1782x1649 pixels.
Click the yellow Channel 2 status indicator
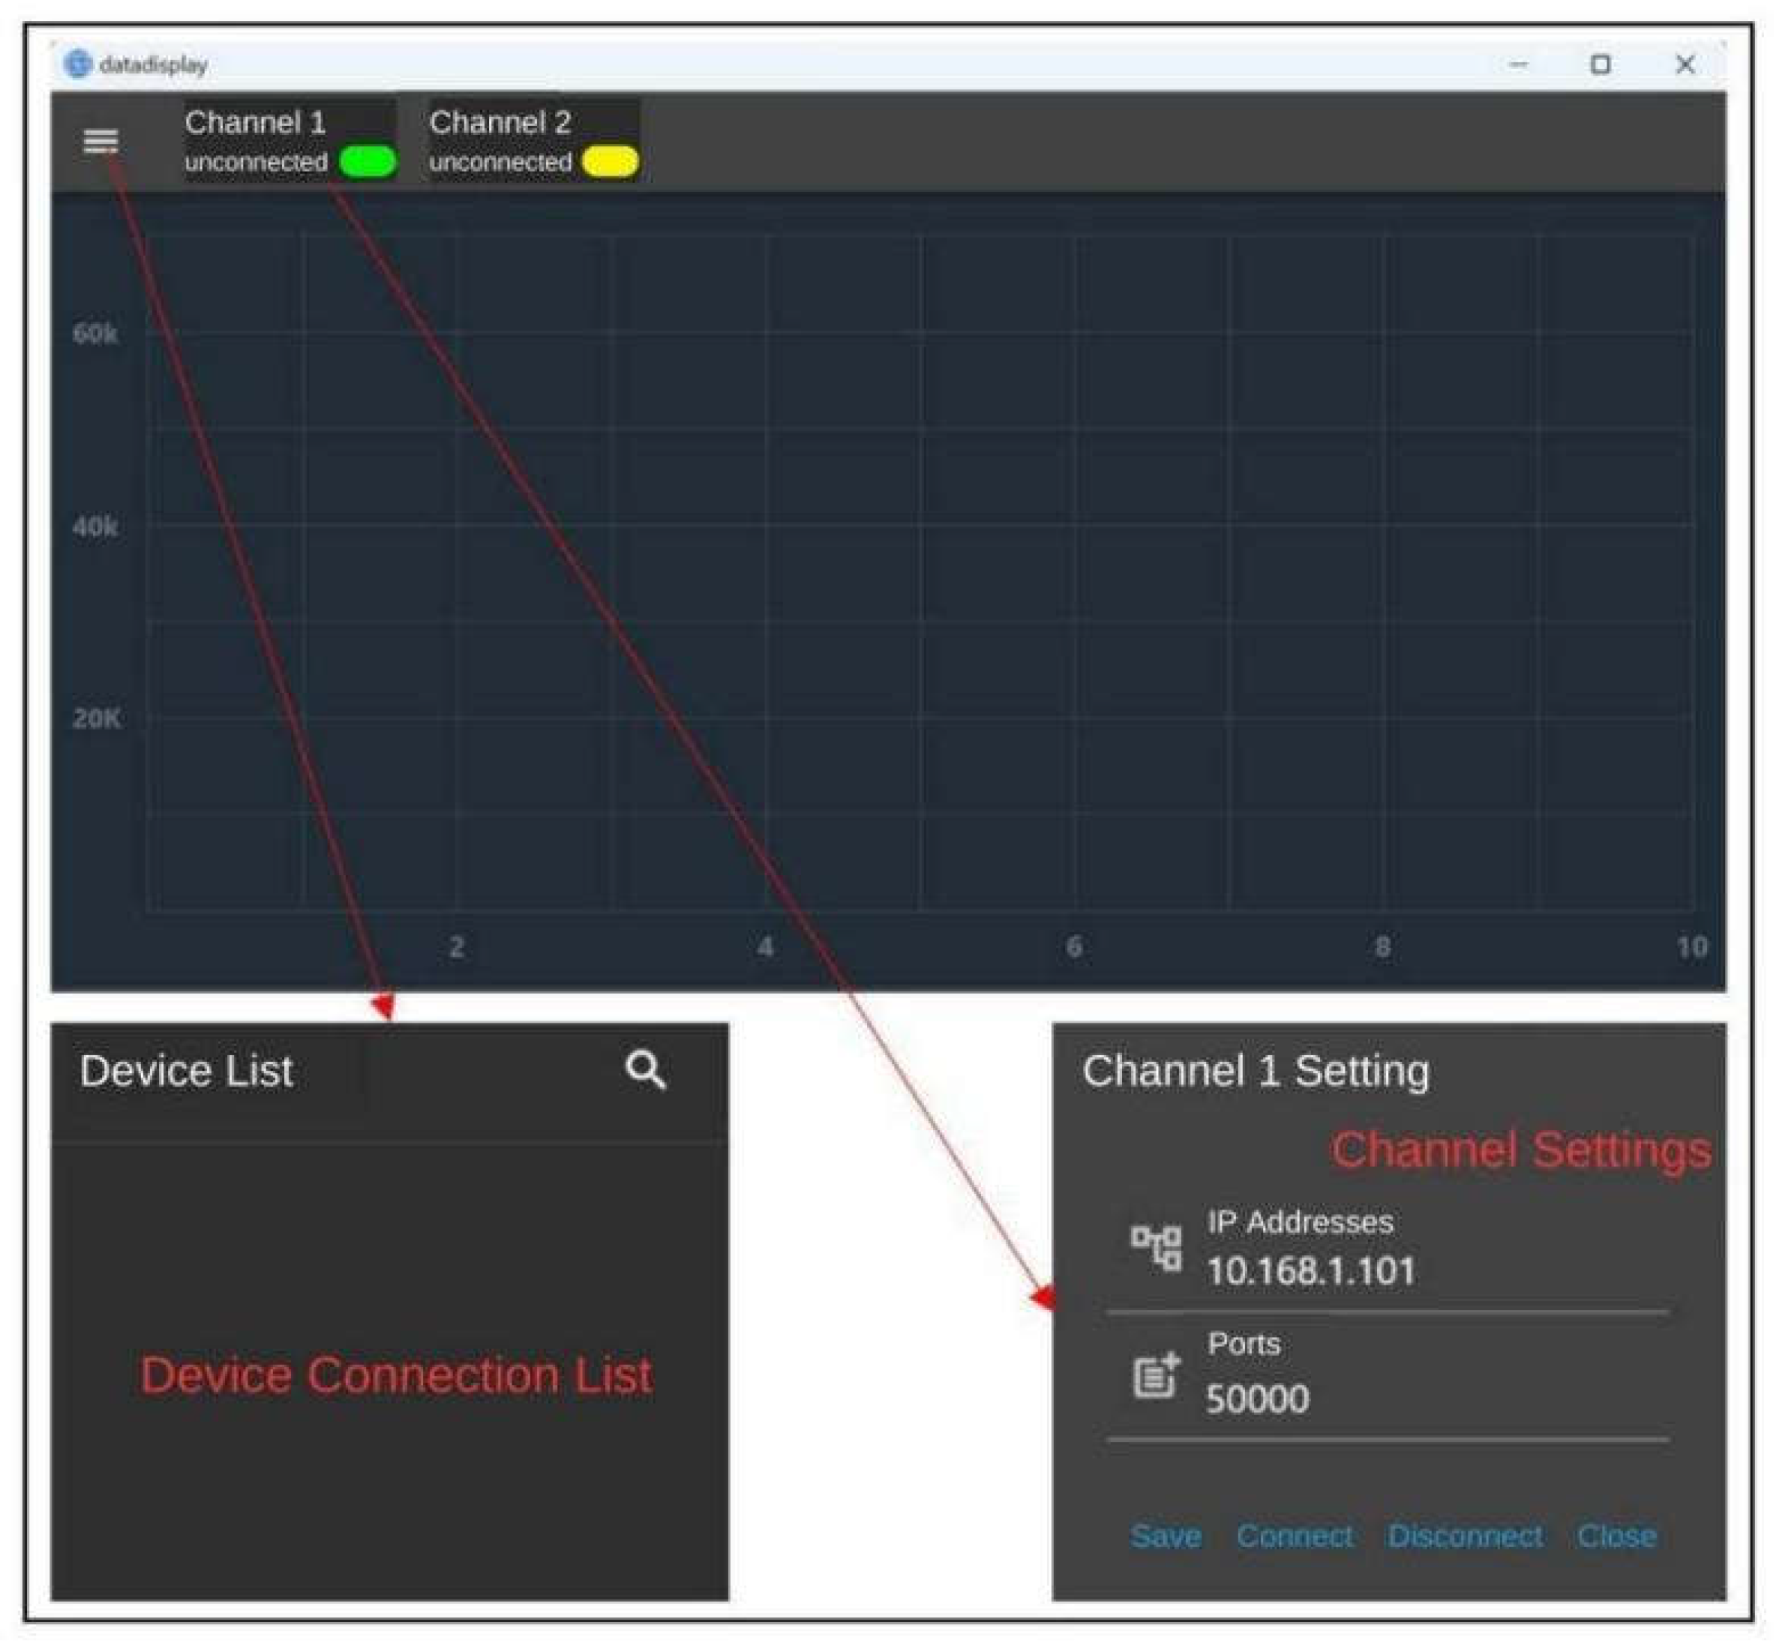(610, 162)
